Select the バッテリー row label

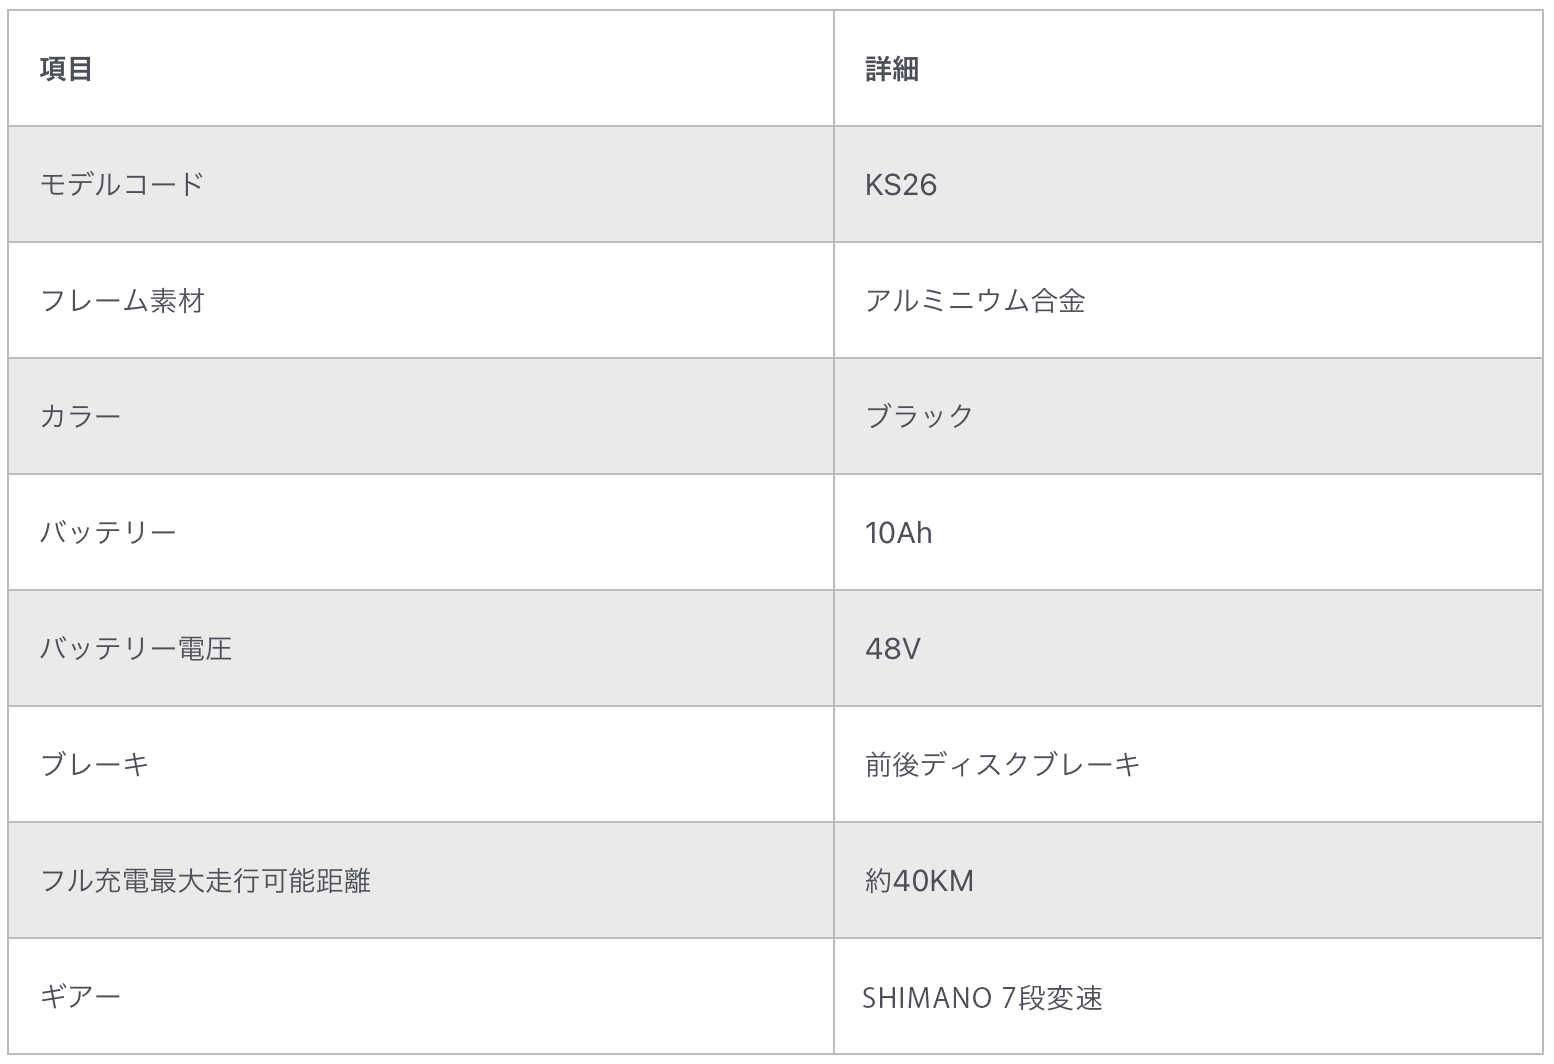coord(108,532)
